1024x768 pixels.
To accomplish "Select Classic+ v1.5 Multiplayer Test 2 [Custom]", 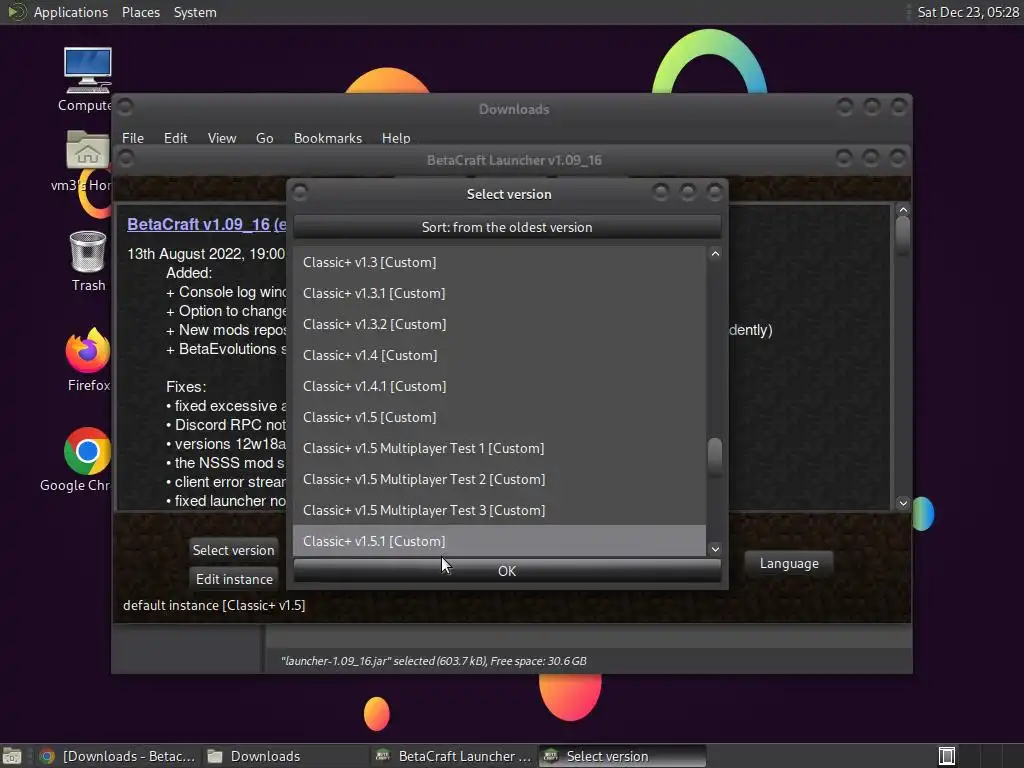I will [500, 479].
